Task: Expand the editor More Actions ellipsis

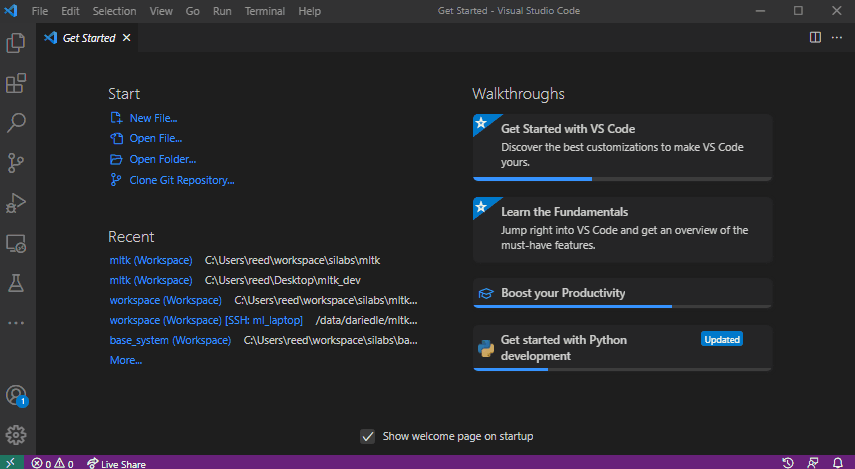Action: pos(837,37)
